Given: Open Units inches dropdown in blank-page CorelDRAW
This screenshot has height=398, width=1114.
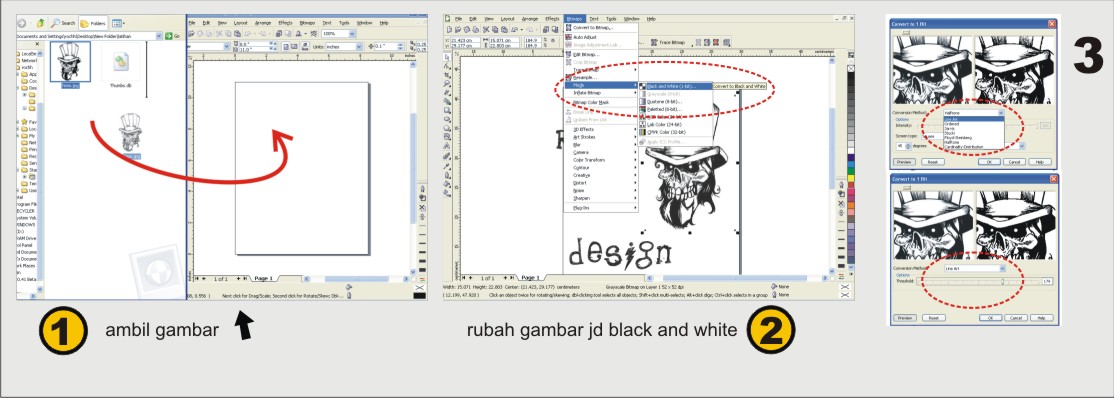Looking at the screenshot, I should click(x=359, y=46).
